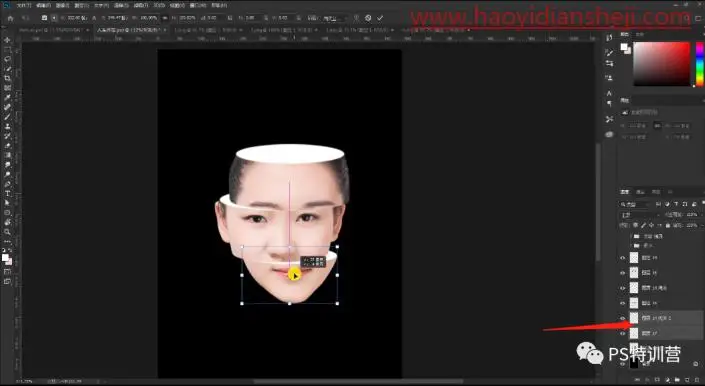705x386 pixels.
Task: Click the More tools ellipsis in toolbar
Action: (7, 242)
